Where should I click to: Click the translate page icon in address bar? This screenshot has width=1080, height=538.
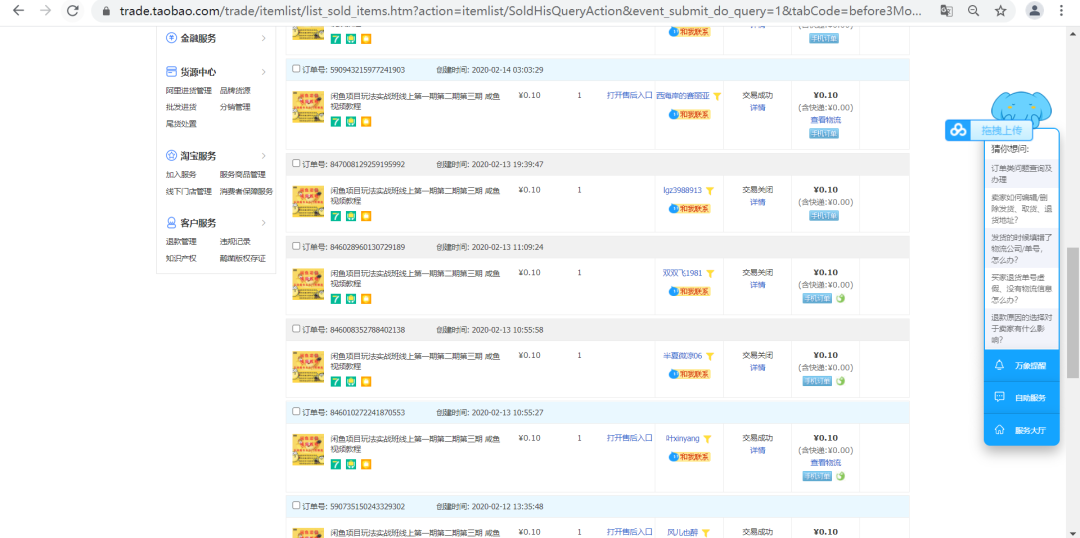point(946,11)
